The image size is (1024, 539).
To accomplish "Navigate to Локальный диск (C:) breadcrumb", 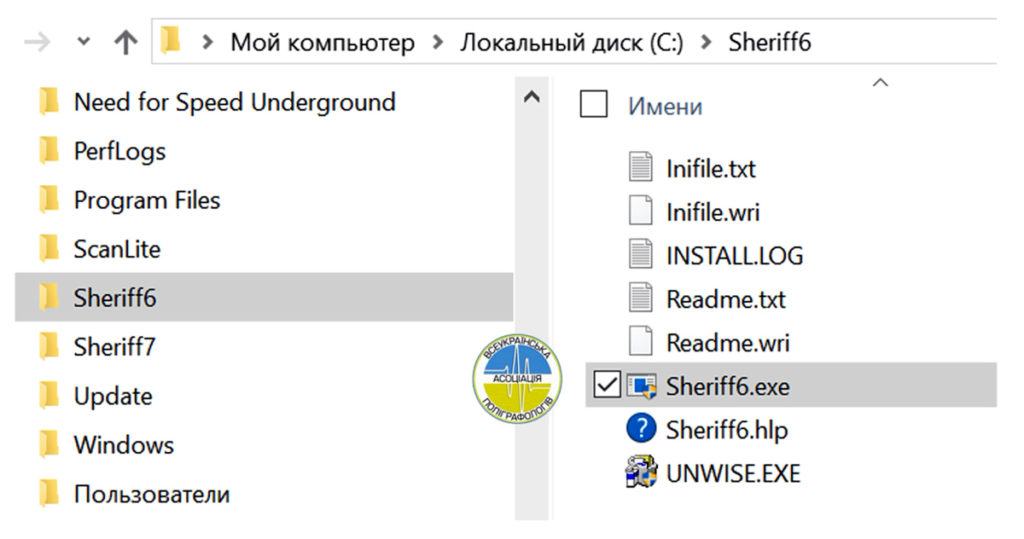I will coord(571,43).
